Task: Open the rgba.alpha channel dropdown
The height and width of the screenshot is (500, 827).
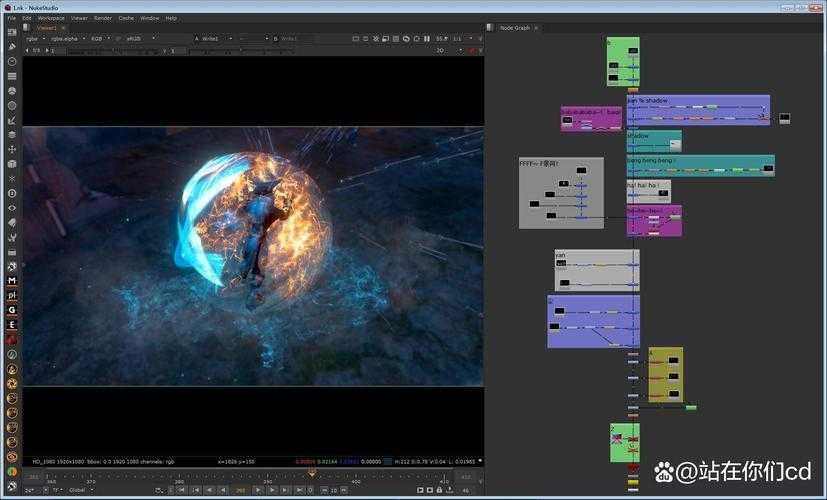Action: click(67, 39)
